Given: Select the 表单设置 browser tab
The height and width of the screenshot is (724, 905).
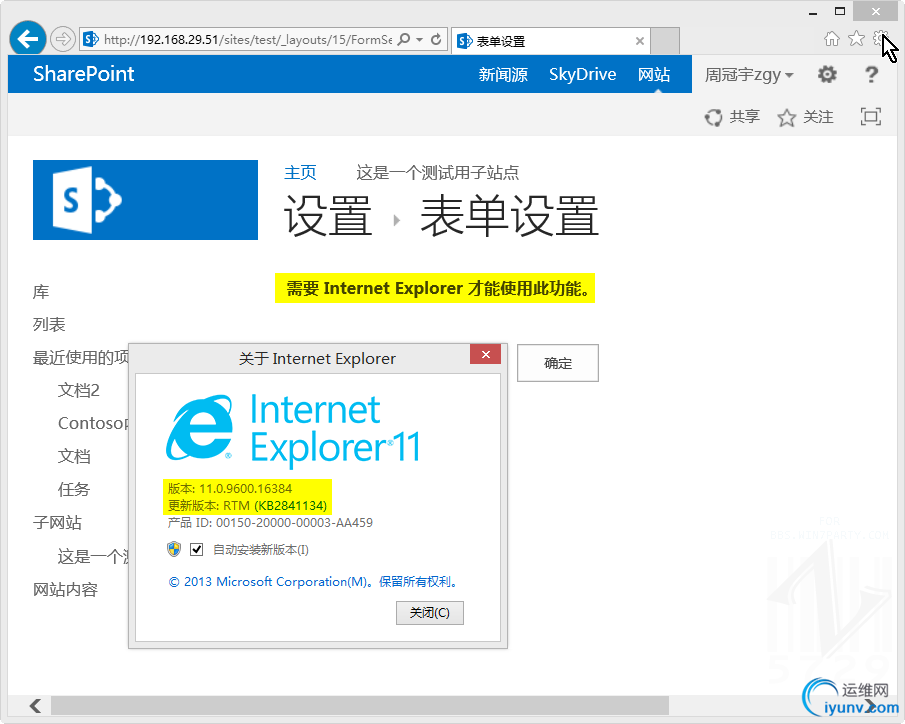Looking at the screenshot, I should click(550, 41).
